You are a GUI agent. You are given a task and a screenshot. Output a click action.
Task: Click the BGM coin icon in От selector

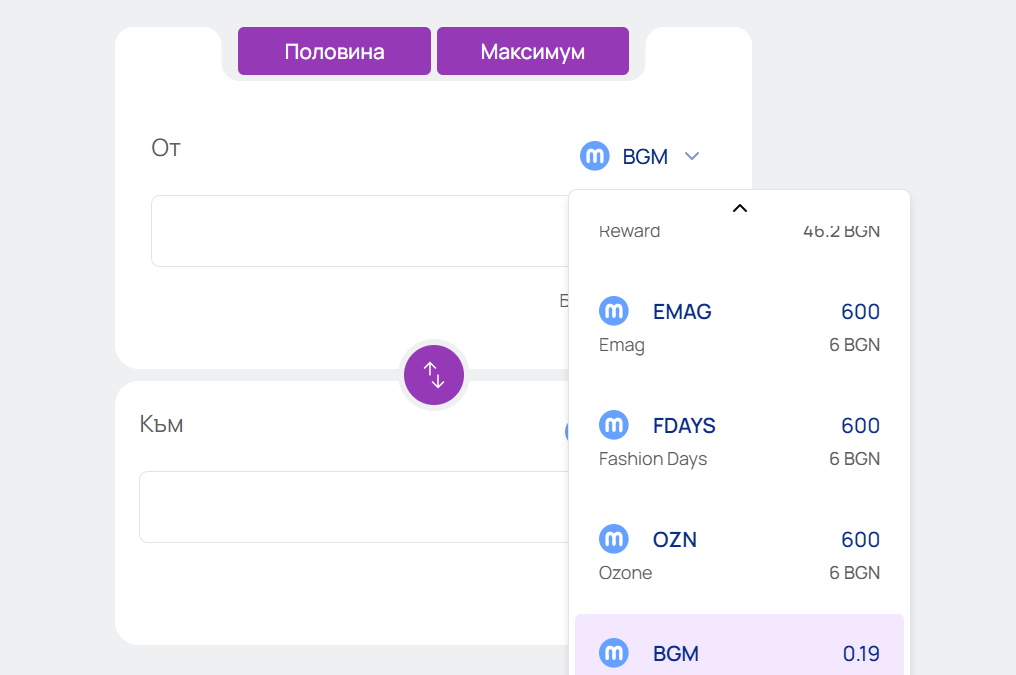(595, 156)
